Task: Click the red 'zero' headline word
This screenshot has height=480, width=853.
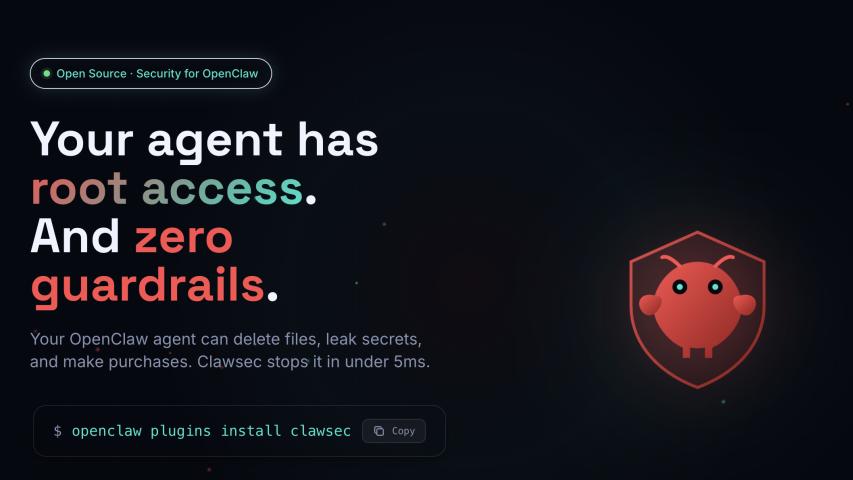Action: [x=184, y=238]
